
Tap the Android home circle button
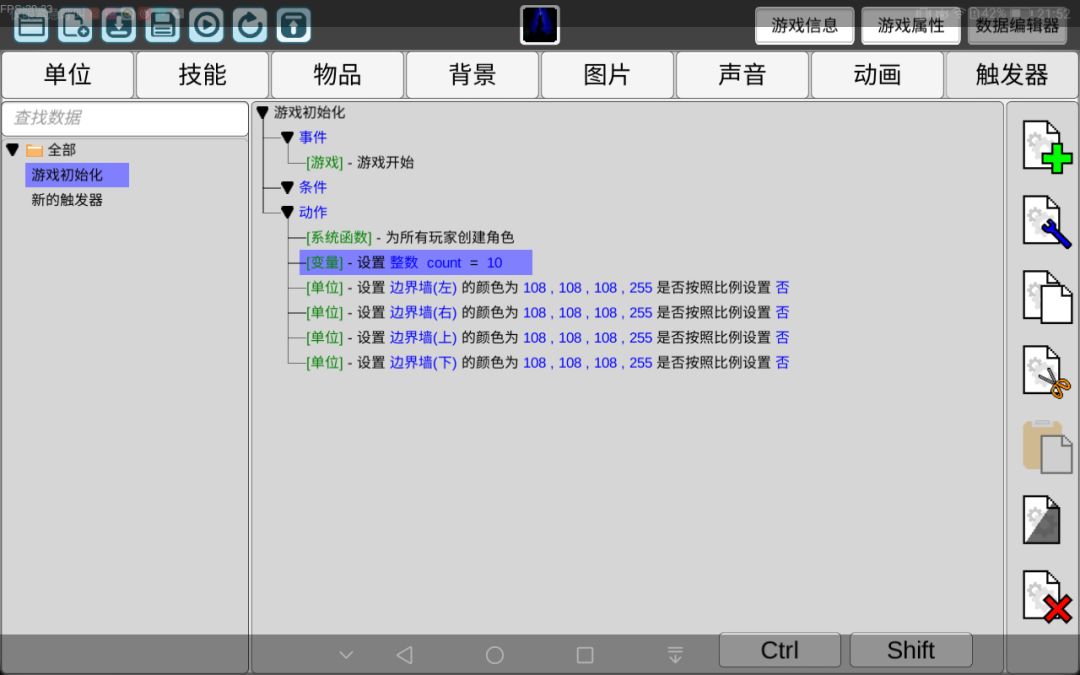(495, 655)
